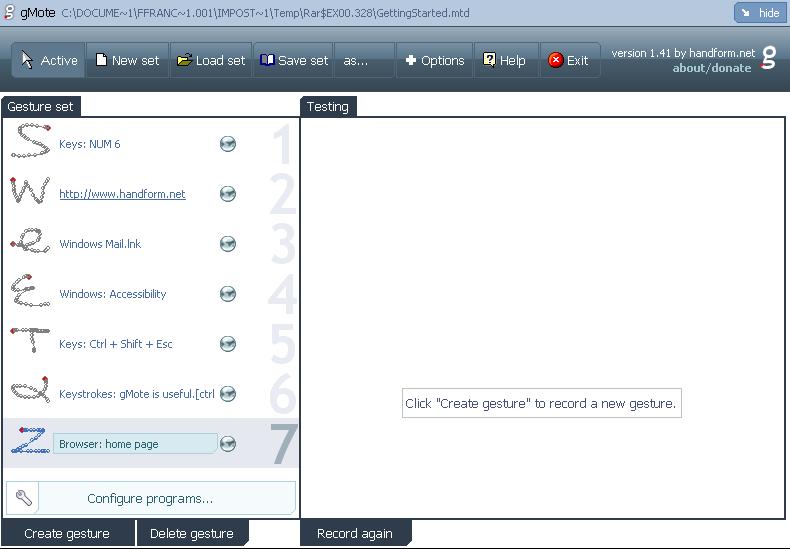
Task: Open action menu for Browser: home page gesture
Action: pos(228,444)
